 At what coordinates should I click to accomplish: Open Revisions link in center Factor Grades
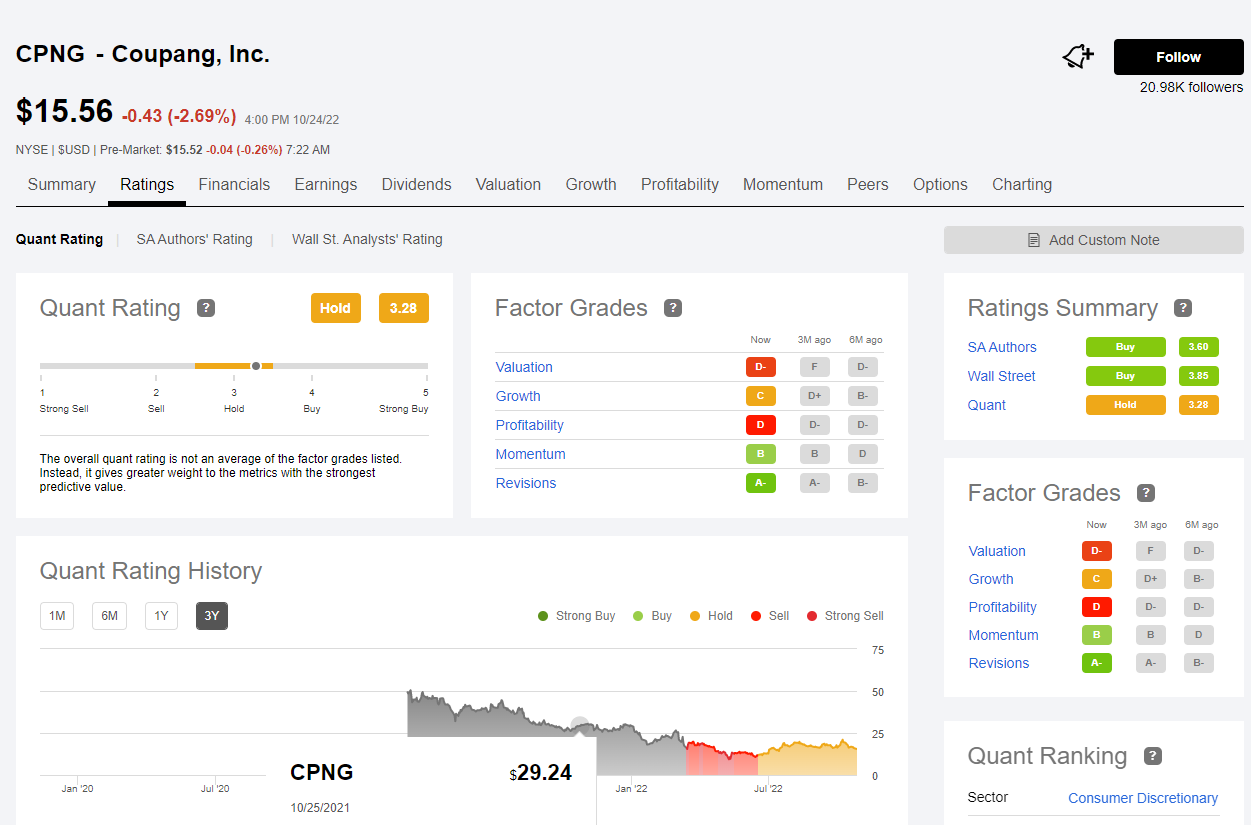(526, 483)
